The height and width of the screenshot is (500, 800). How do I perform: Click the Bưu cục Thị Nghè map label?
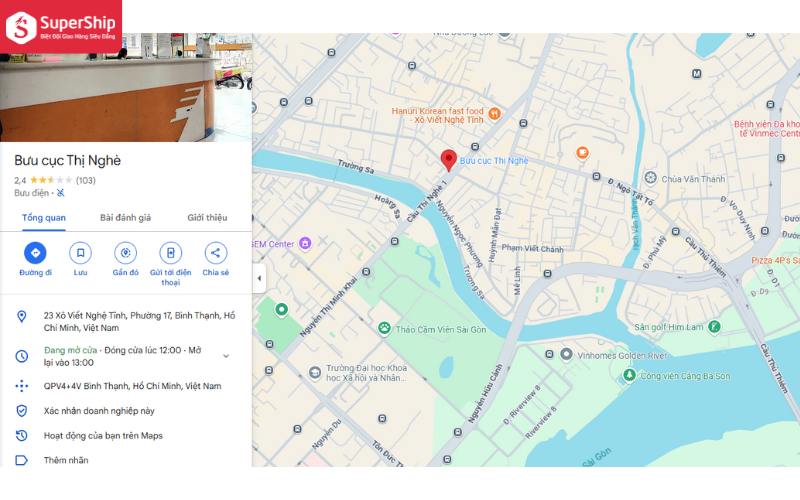[494, 161]
